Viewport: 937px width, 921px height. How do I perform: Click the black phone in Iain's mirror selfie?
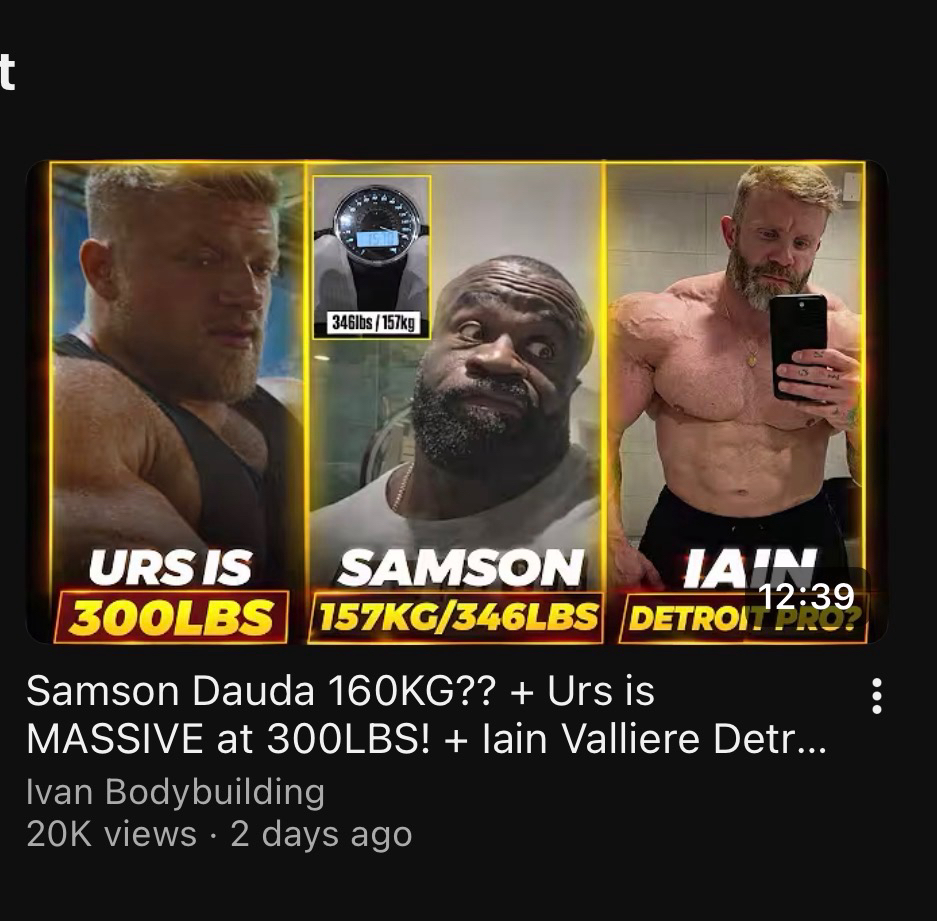798,347
